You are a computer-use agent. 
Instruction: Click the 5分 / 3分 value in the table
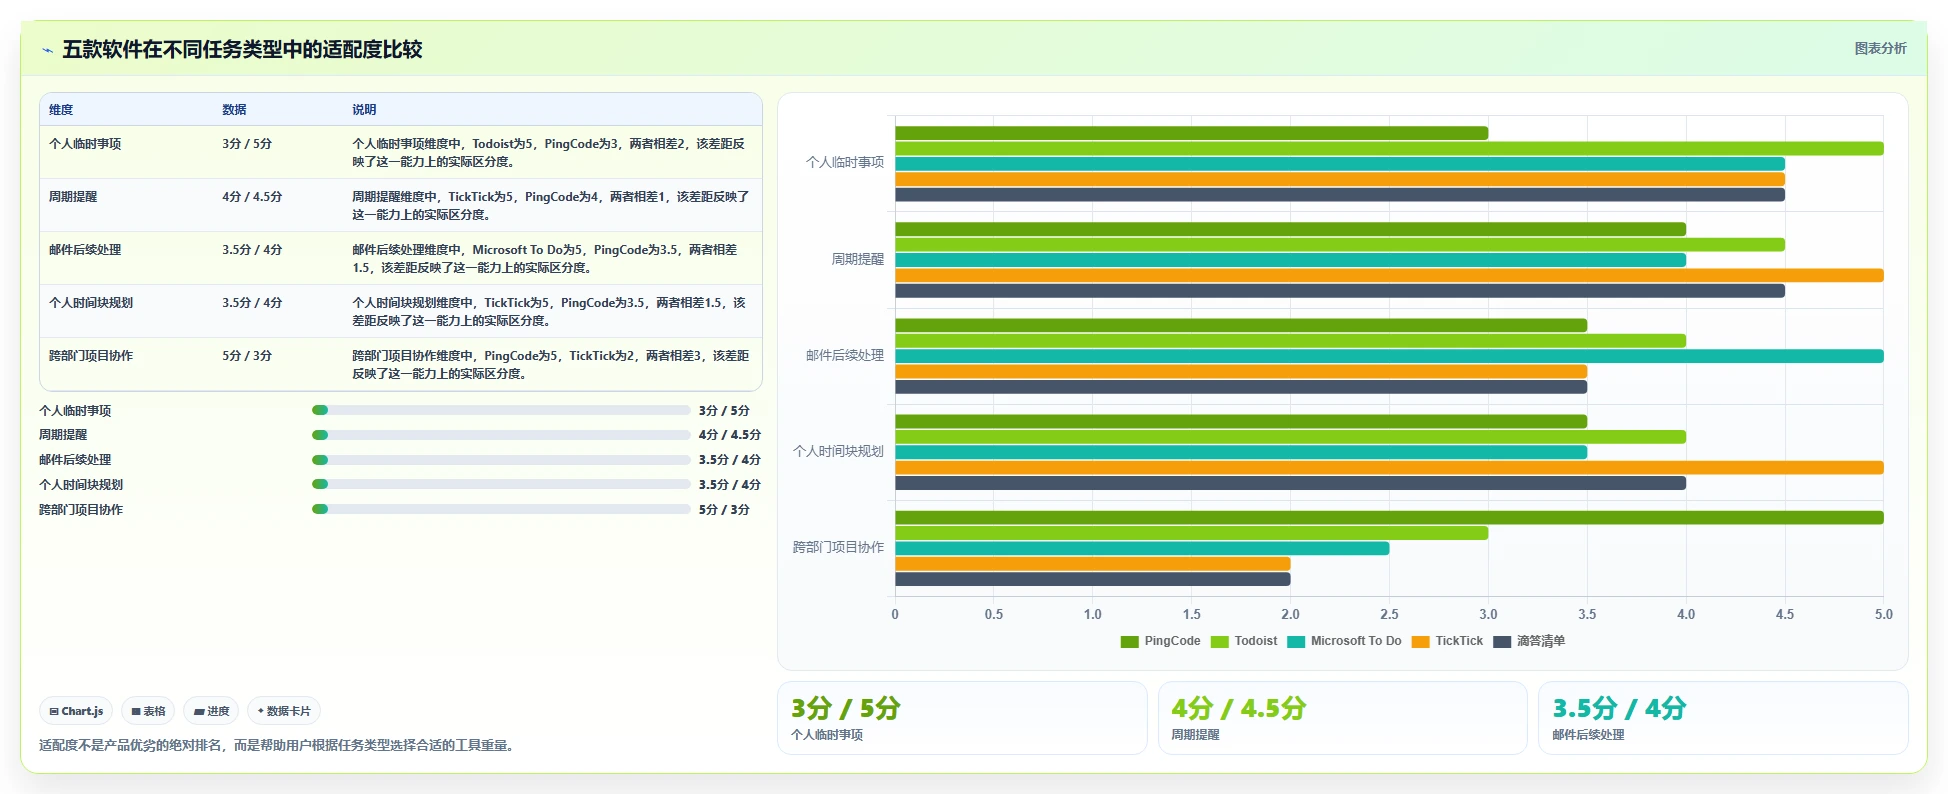pos(247,356)
